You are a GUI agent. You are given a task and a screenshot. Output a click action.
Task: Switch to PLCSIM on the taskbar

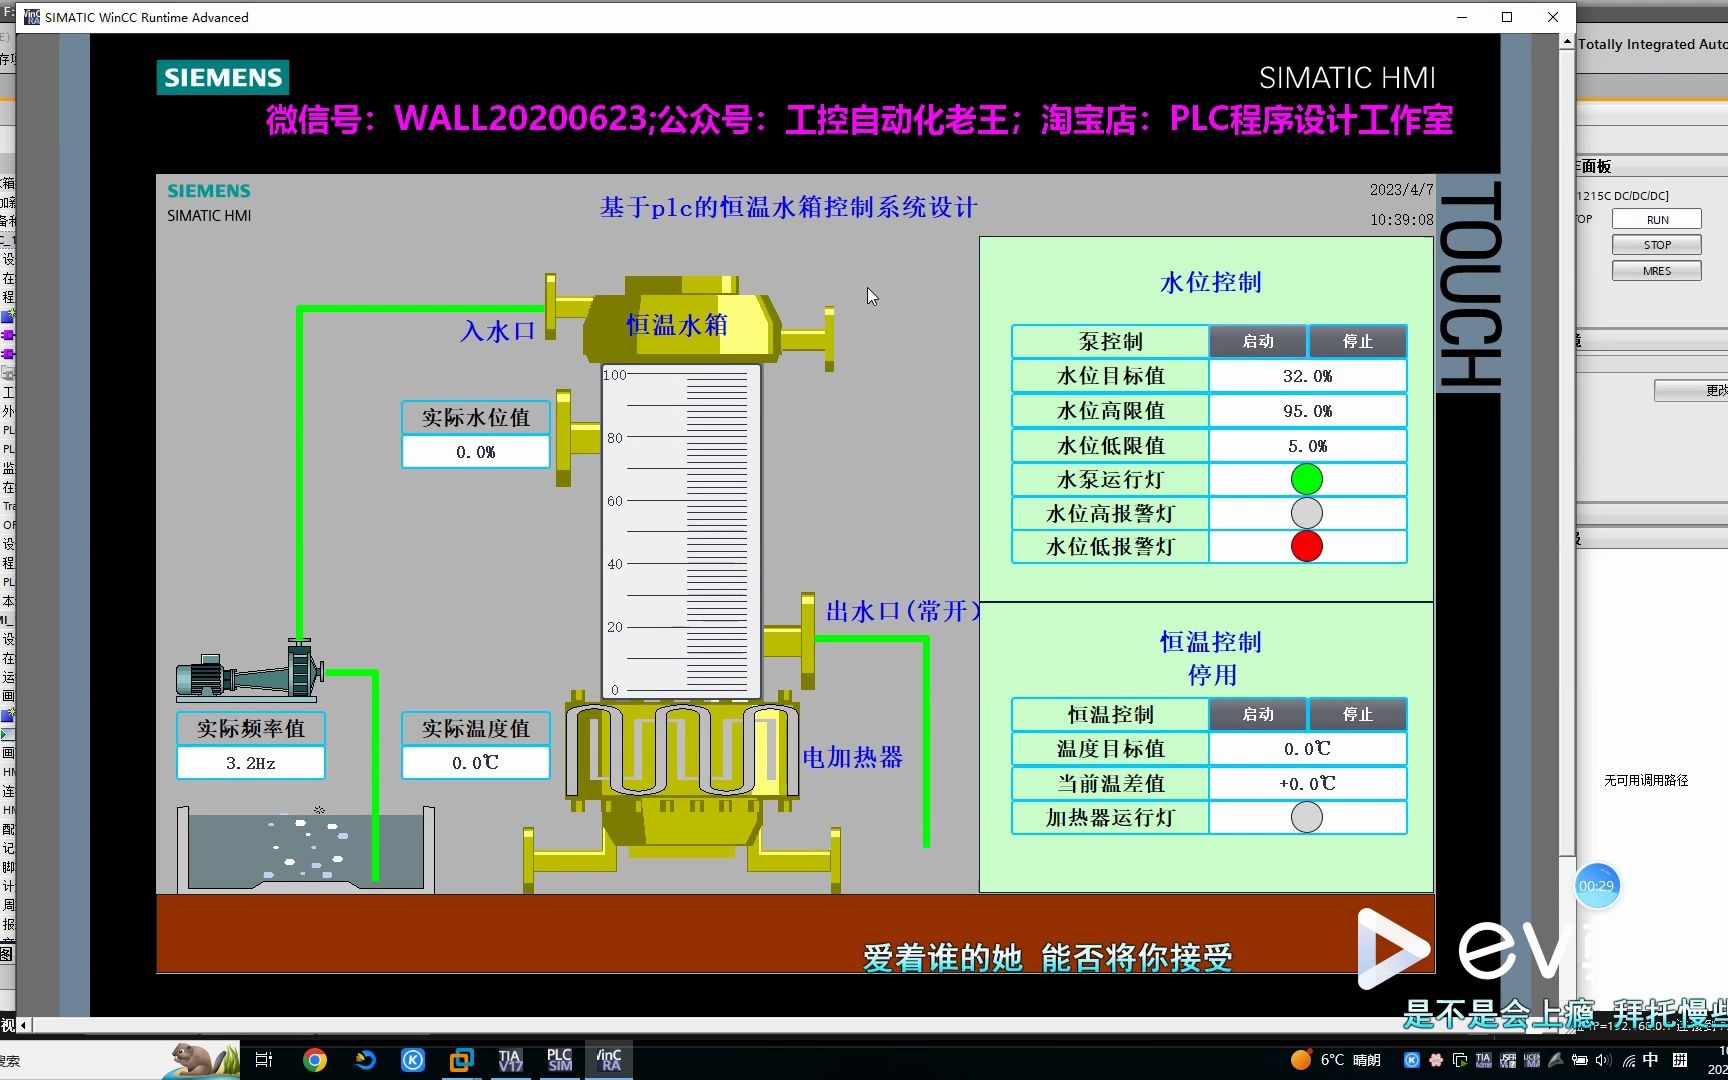560,1060
